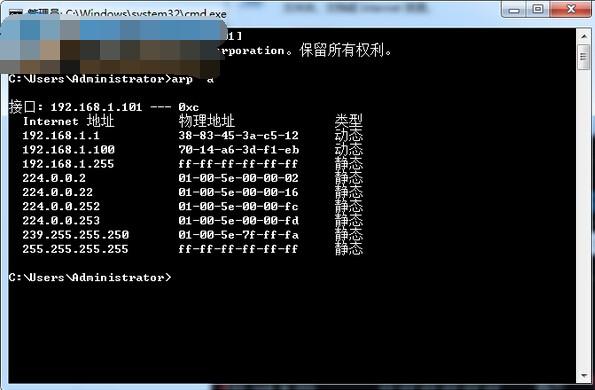The width and height of the screenshot is (595, 390).
Task: Click 静态 type for 255.255.255.255
Action: click(x=349, y=249)
